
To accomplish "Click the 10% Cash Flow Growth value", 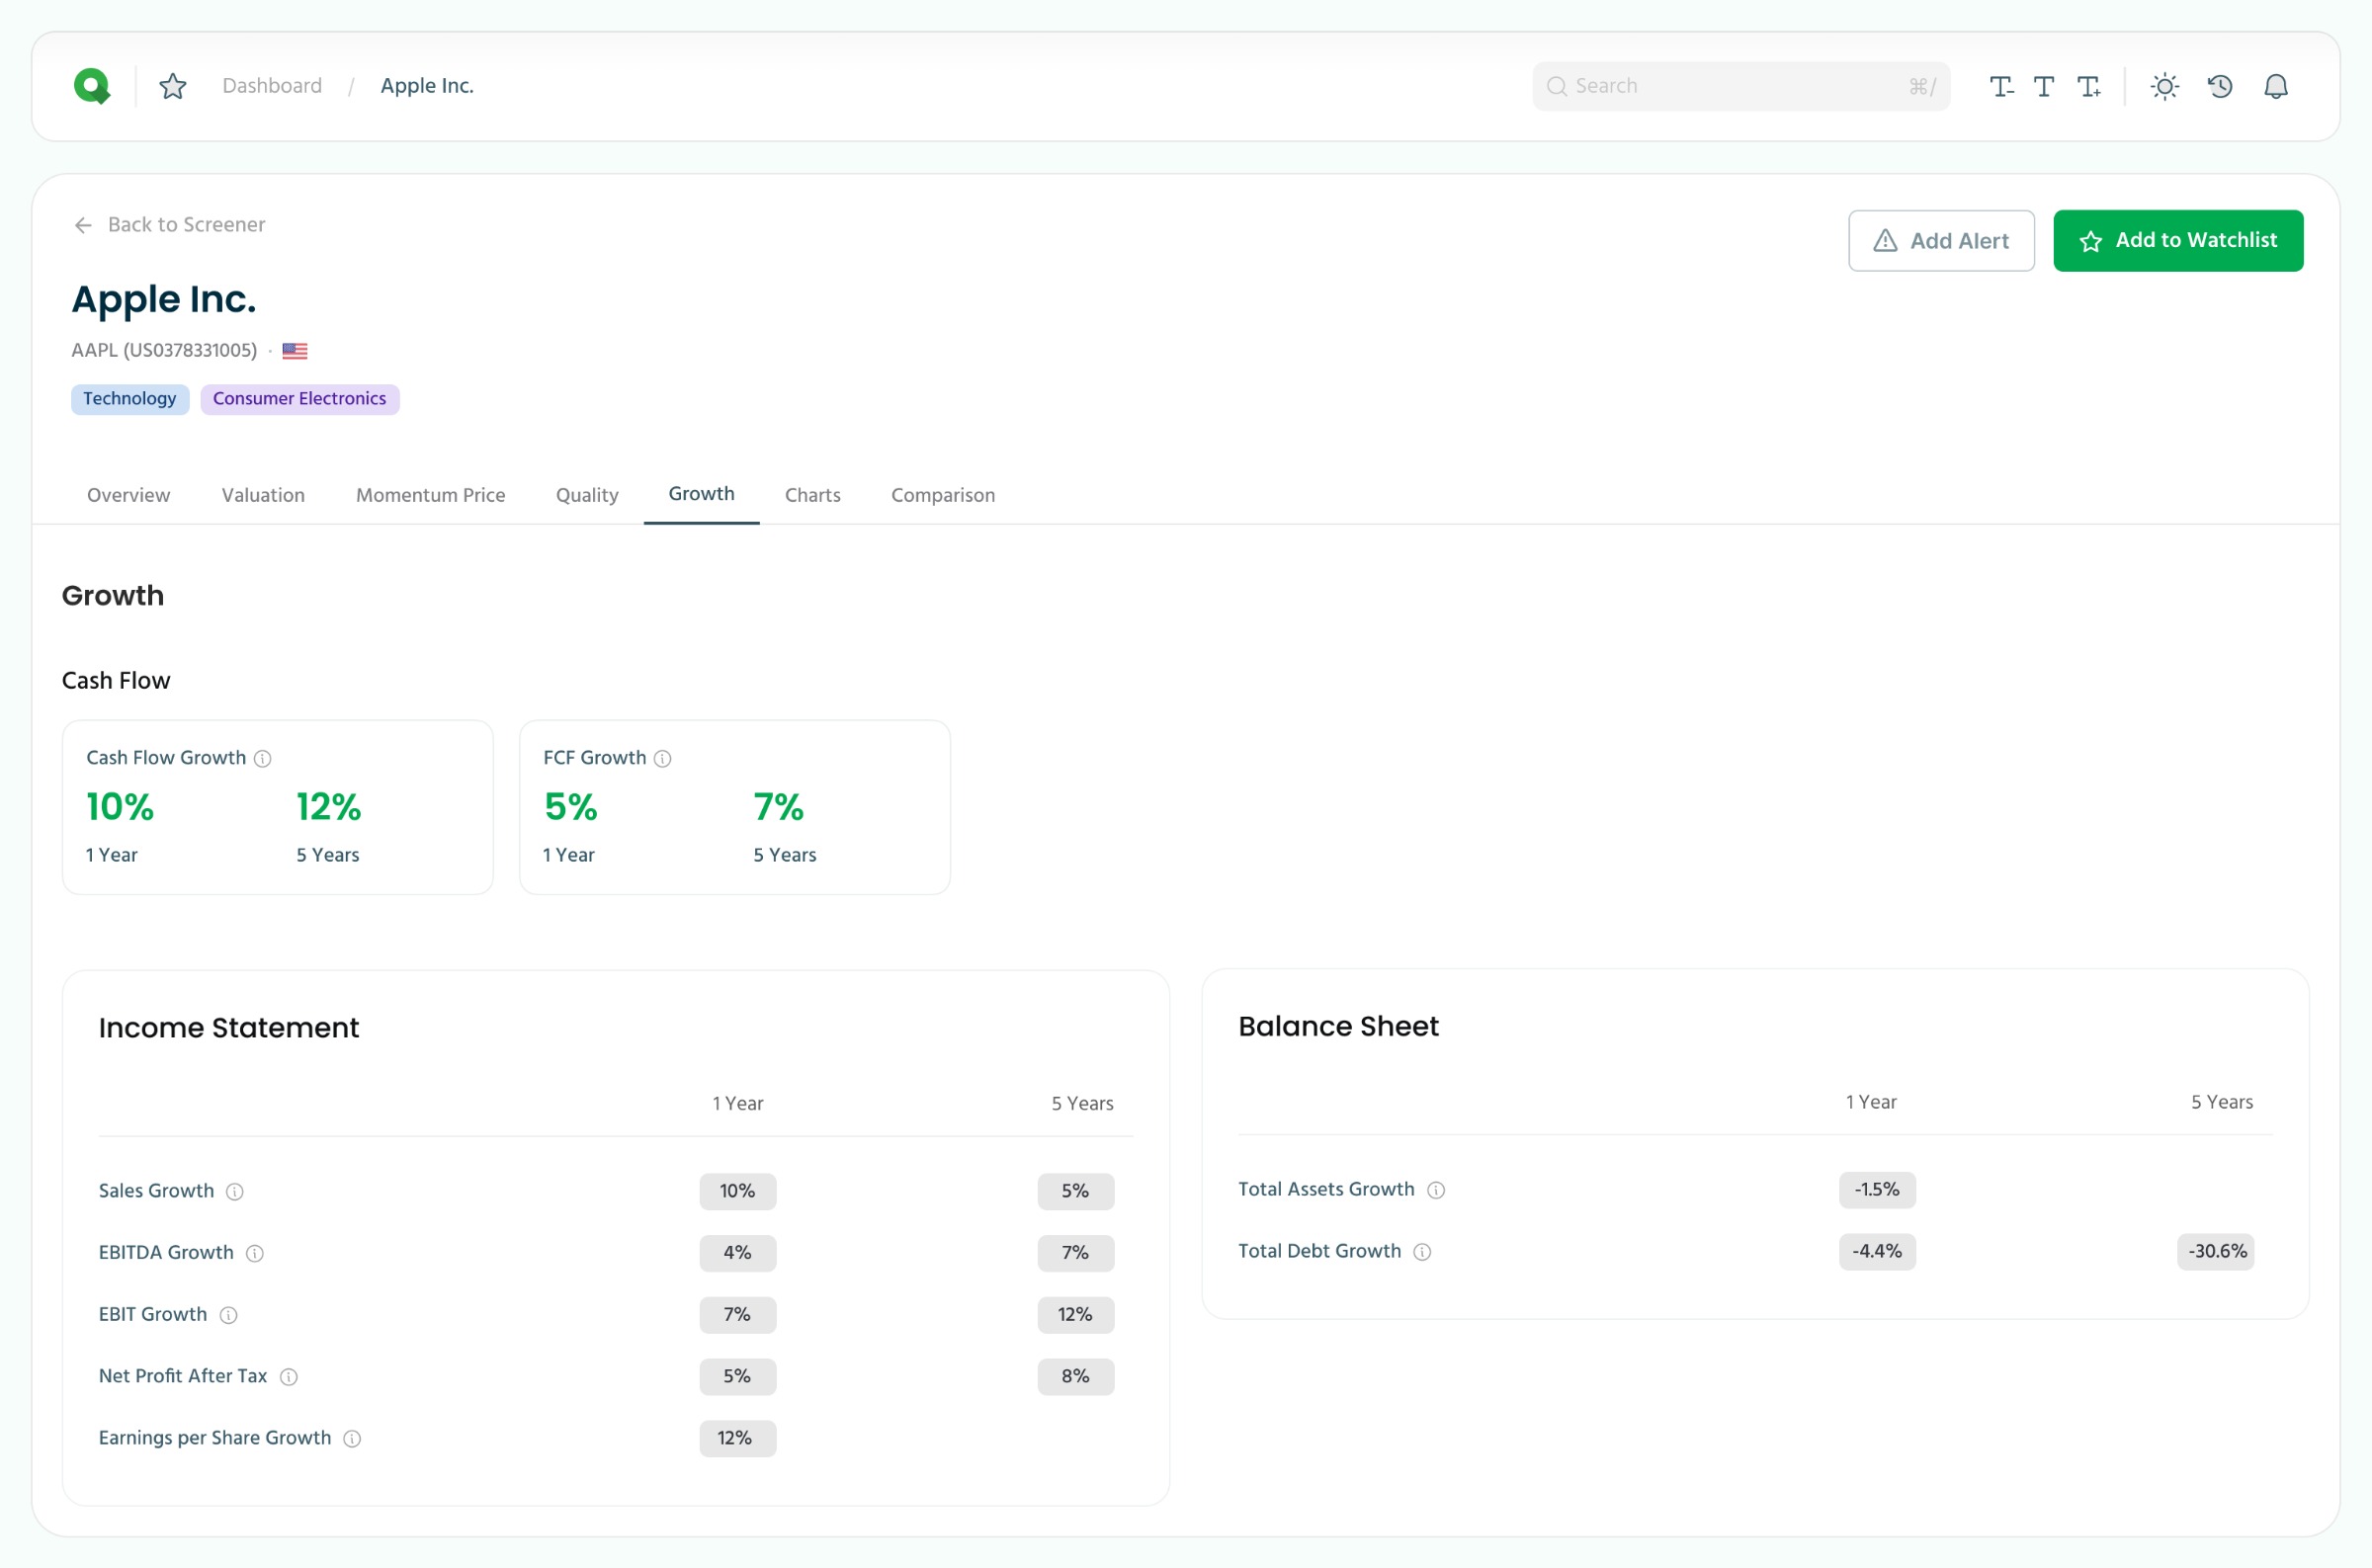I will 120,807.
